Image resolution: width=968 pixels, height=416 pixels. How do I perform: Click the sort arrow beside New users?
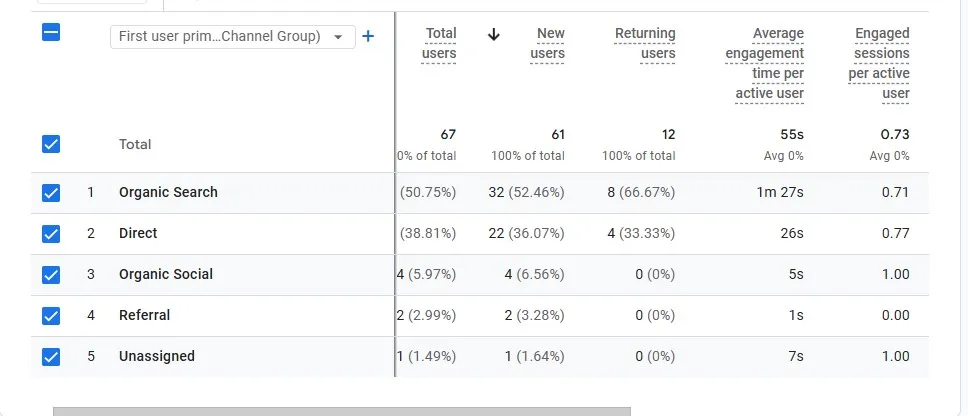point(493,34)
